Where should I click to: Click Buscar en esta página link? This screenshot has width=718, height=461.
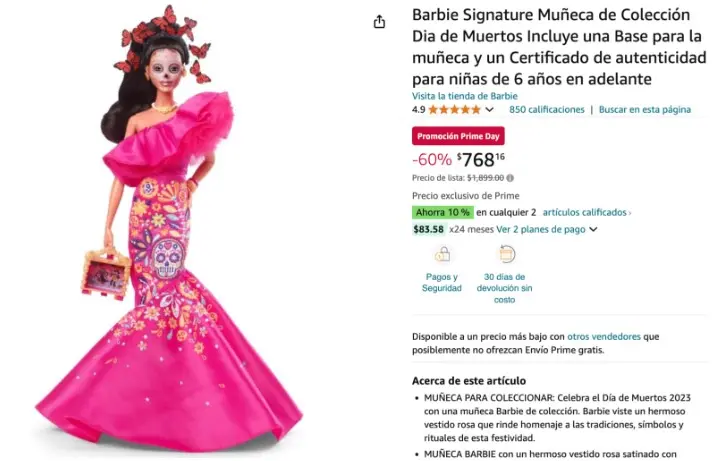coord(645,109)
